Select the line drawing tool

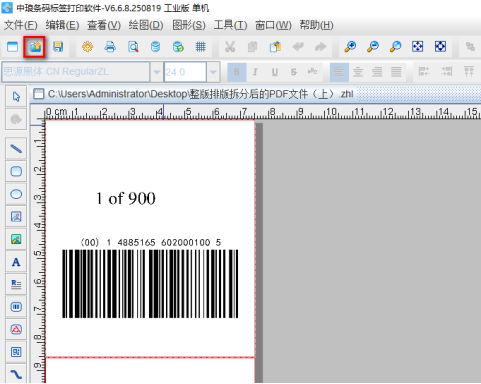click(x=16, y=149)
